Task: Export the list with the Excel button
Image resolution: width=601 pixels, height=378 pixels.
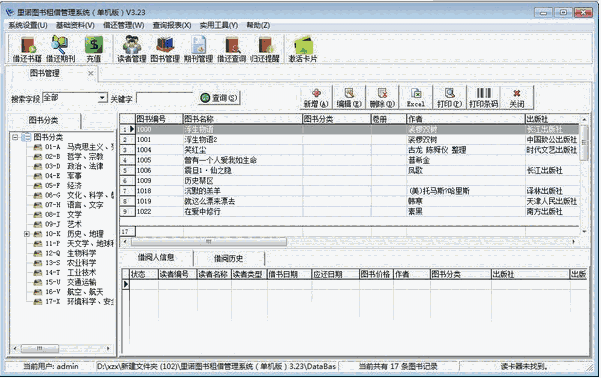Action: [415, 98]
